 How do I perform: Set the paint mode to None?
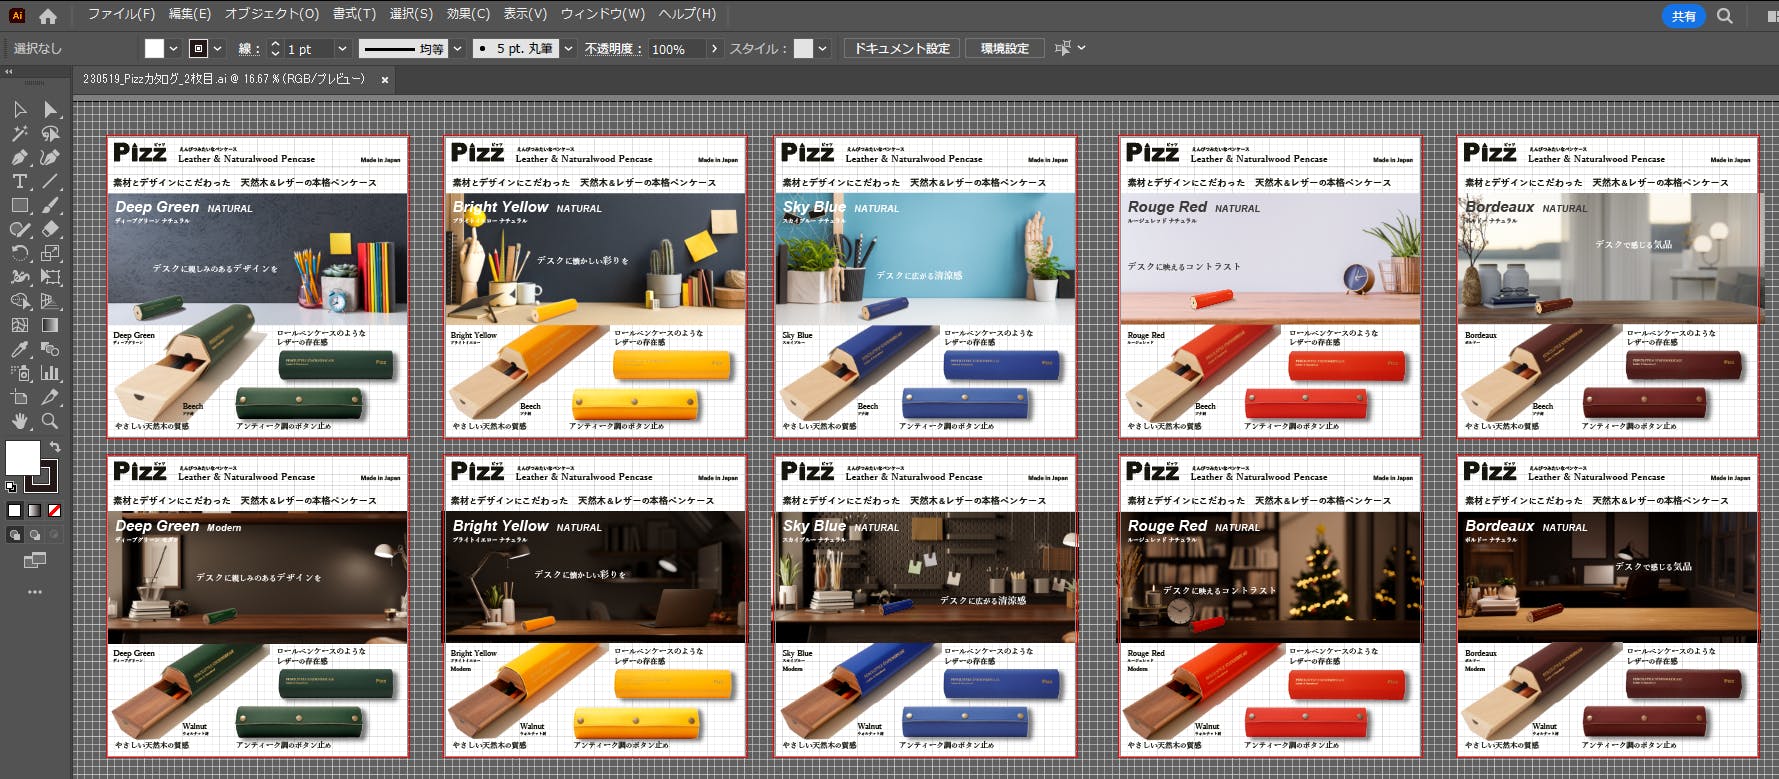pyautogui.click(x=55, y=510)
